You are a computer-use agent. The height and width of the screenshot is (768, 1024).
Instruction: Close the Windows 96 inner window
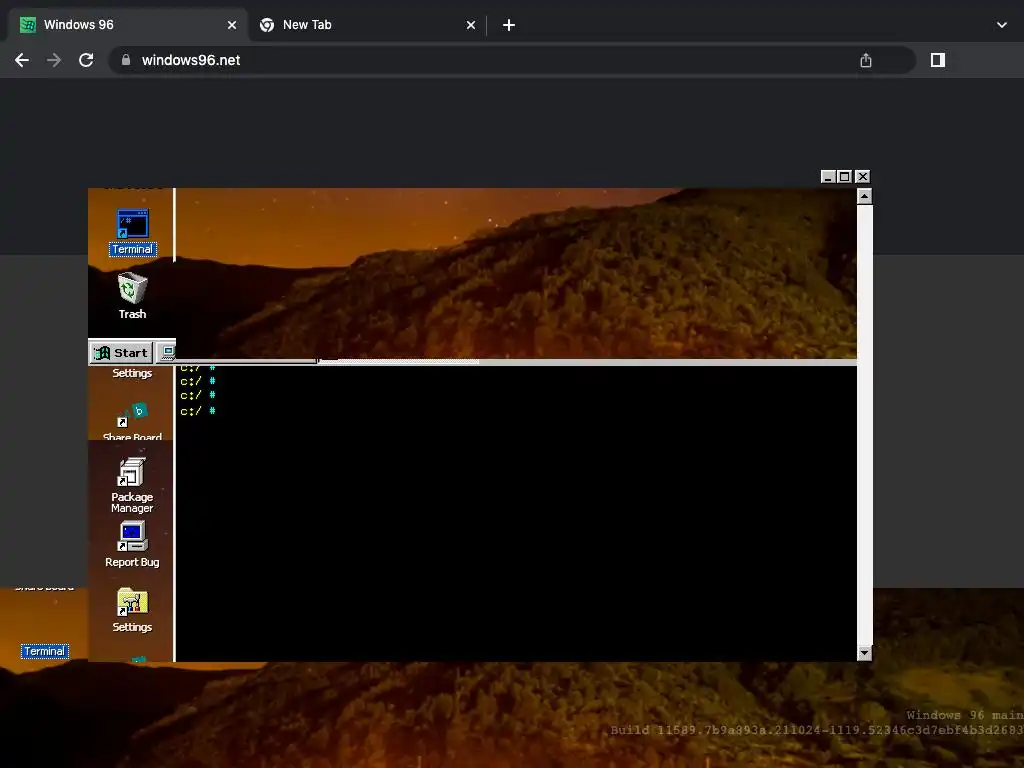click(863, 177)
